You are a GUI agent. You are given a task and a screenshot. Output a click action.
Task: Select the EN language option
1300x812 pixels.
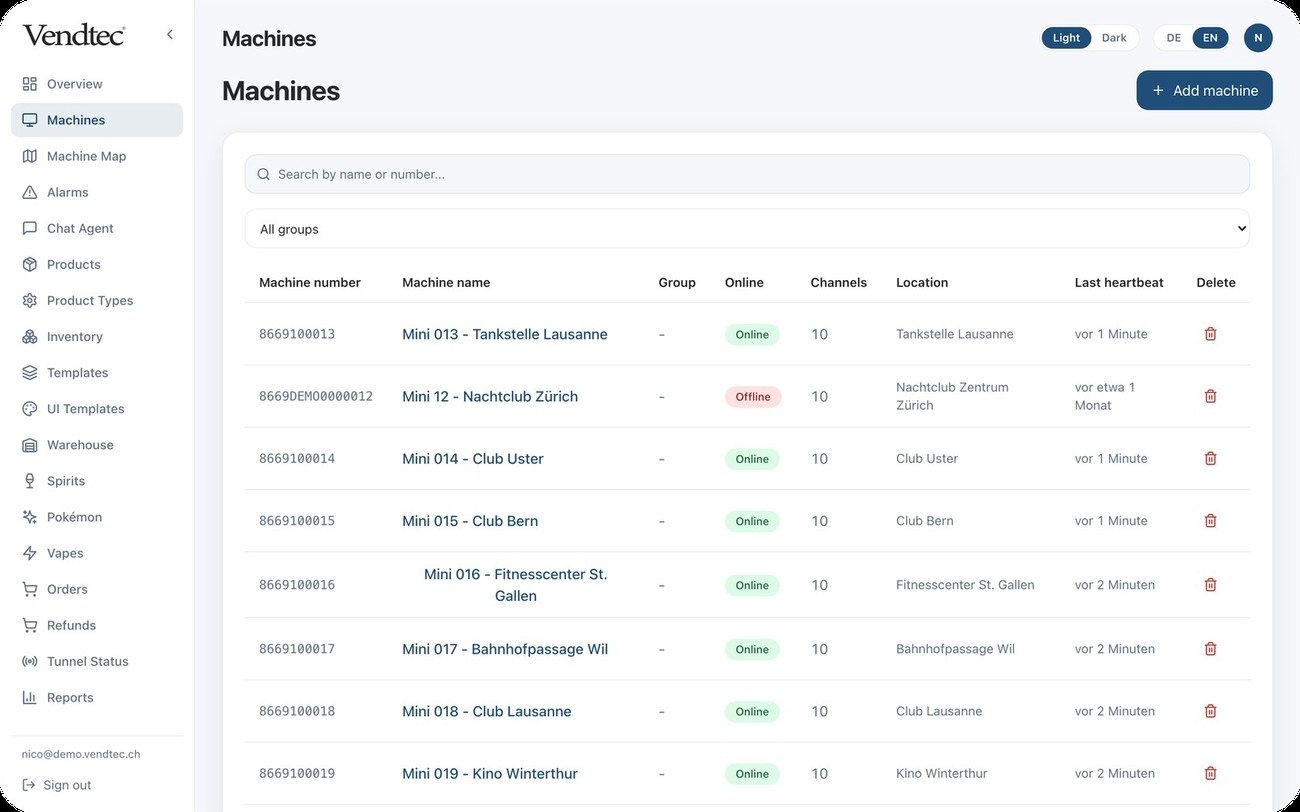tap(1210, 38)
